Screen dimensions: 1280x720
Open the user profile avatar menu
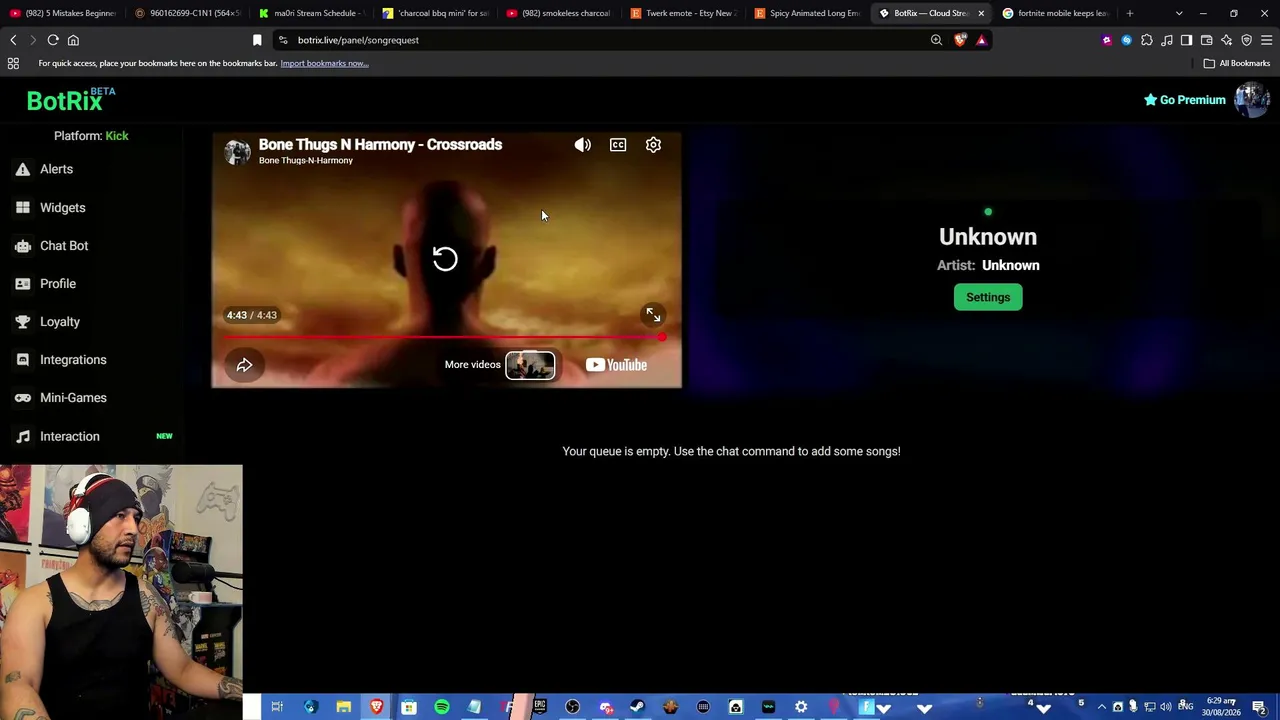pyautogui.click(x=1252, y=100)
